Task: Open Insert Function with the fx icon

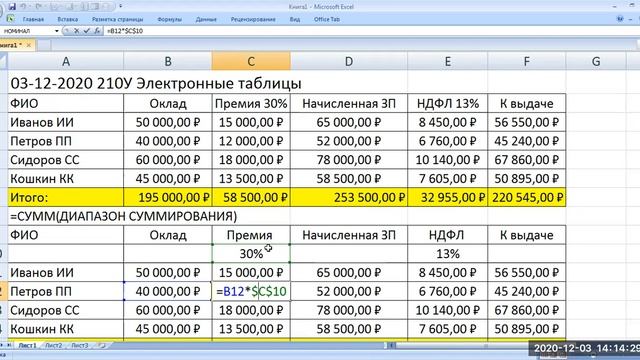Action: point(97,31)
